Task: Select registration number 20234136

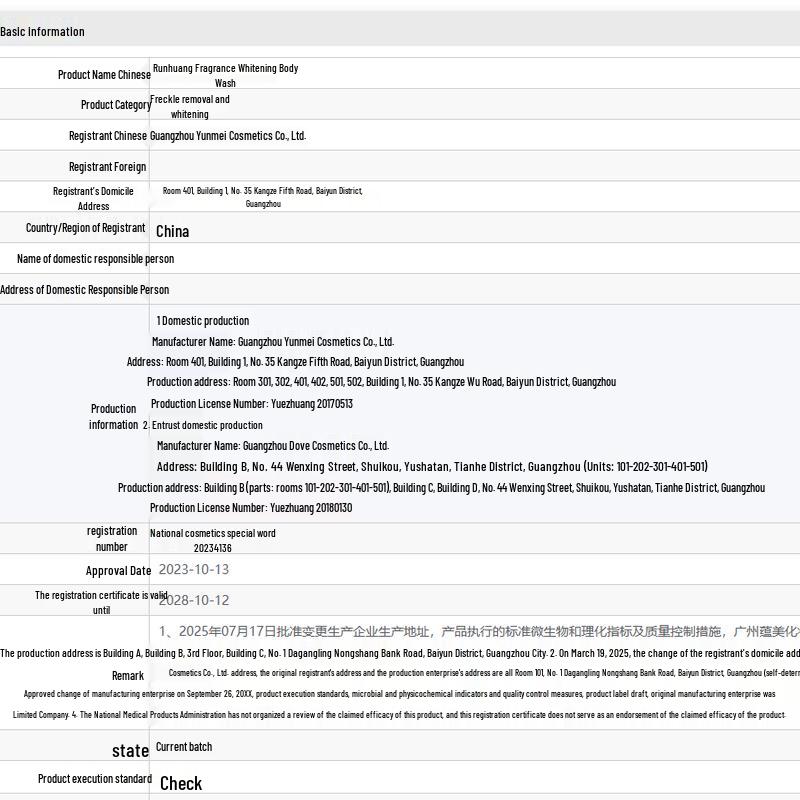Action: (213, 540)
